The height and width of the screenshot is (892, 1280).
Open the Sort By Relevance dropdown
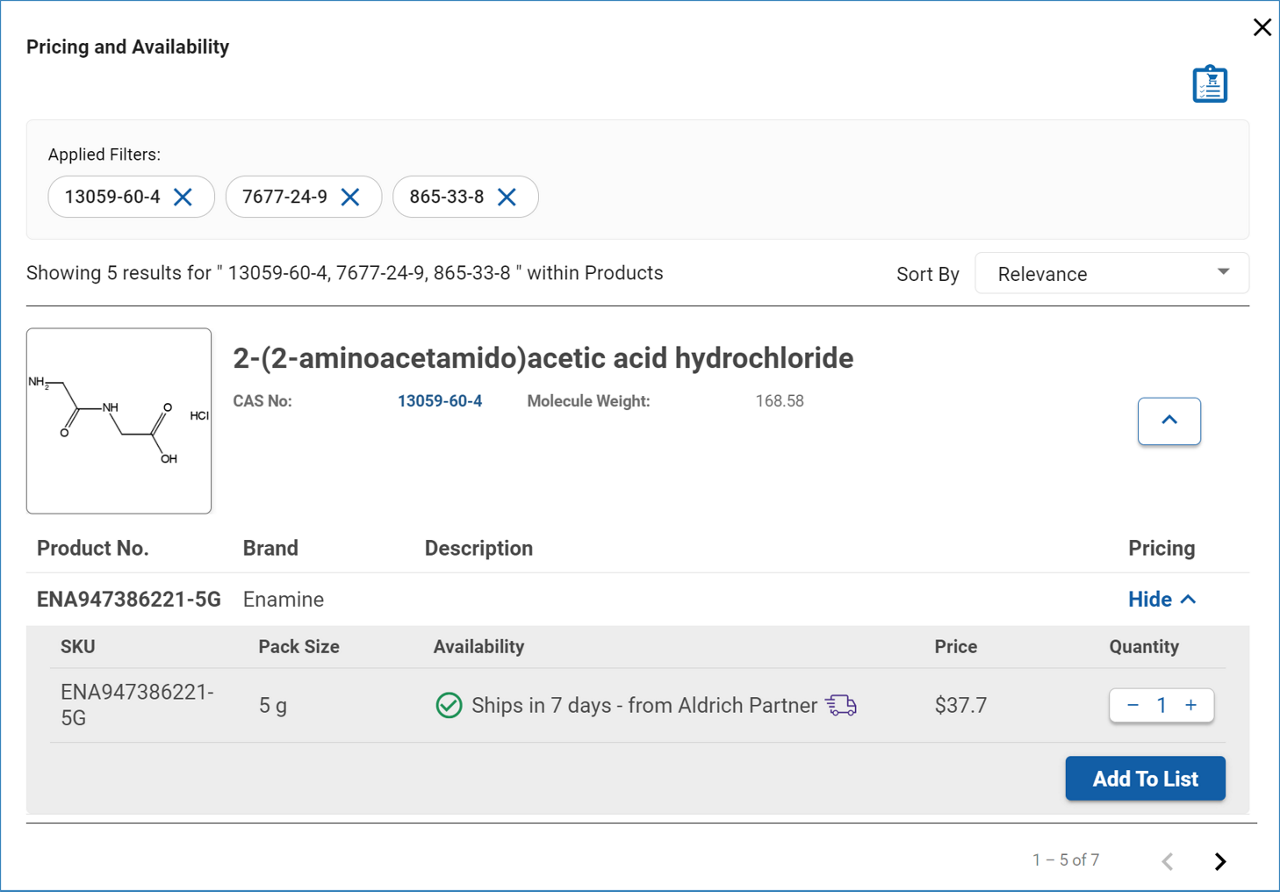tap(1111, 273)
